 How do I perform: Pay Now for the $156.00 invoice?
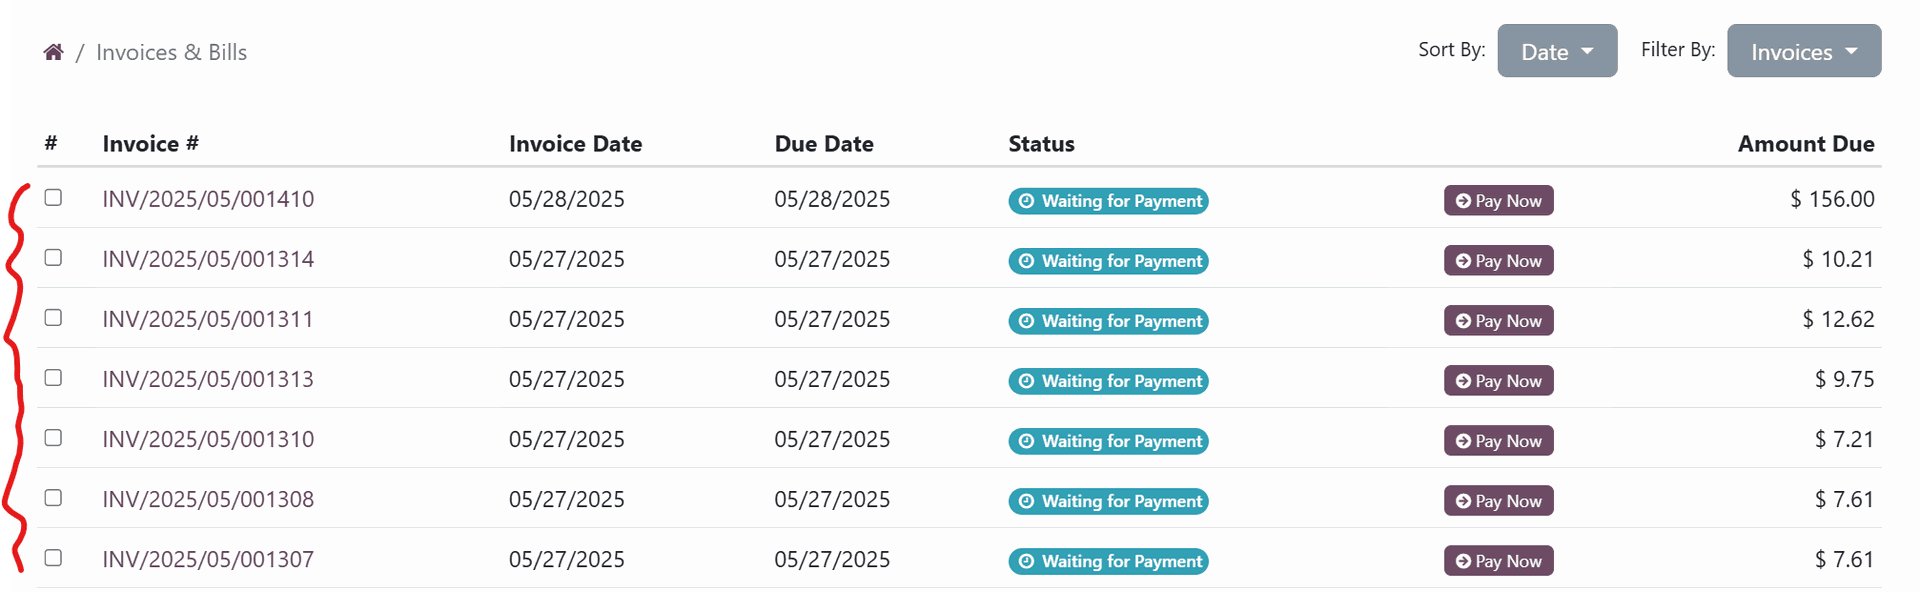(x=1498, y=201)
